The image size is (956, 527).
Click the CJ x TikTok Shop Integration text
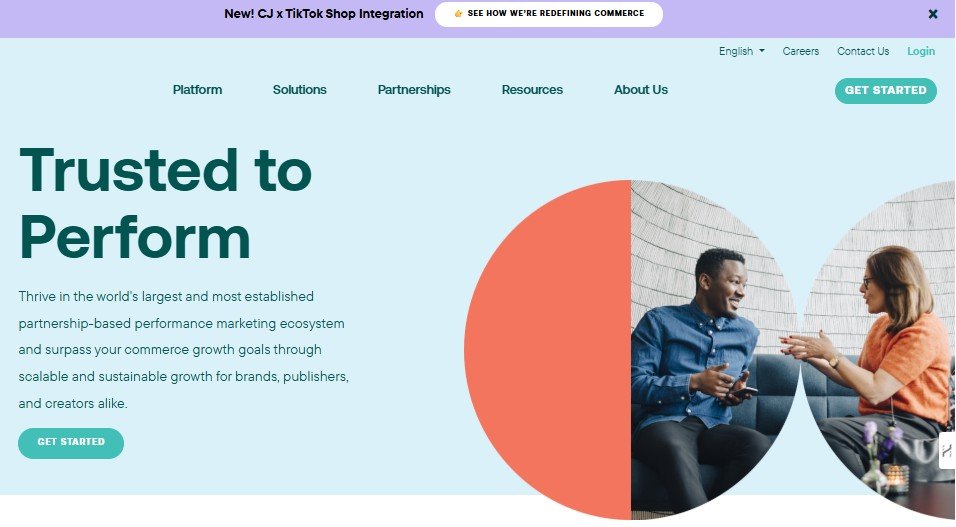(x=323, y=14)
